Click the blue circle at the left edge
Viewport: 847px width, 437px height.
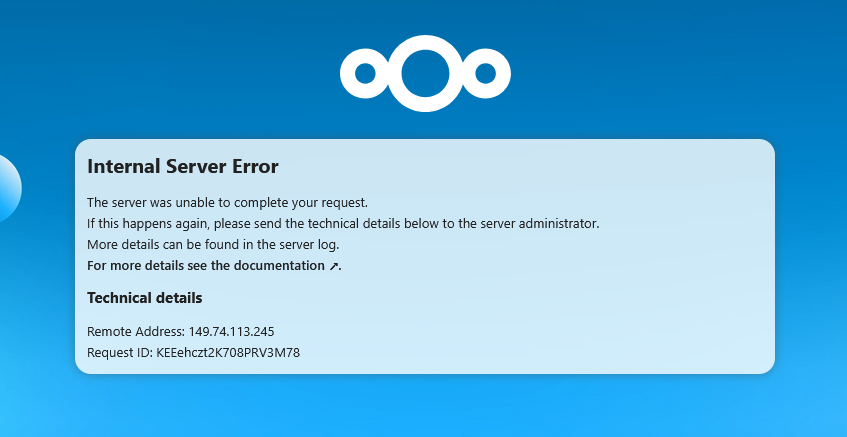pos(8,188)
